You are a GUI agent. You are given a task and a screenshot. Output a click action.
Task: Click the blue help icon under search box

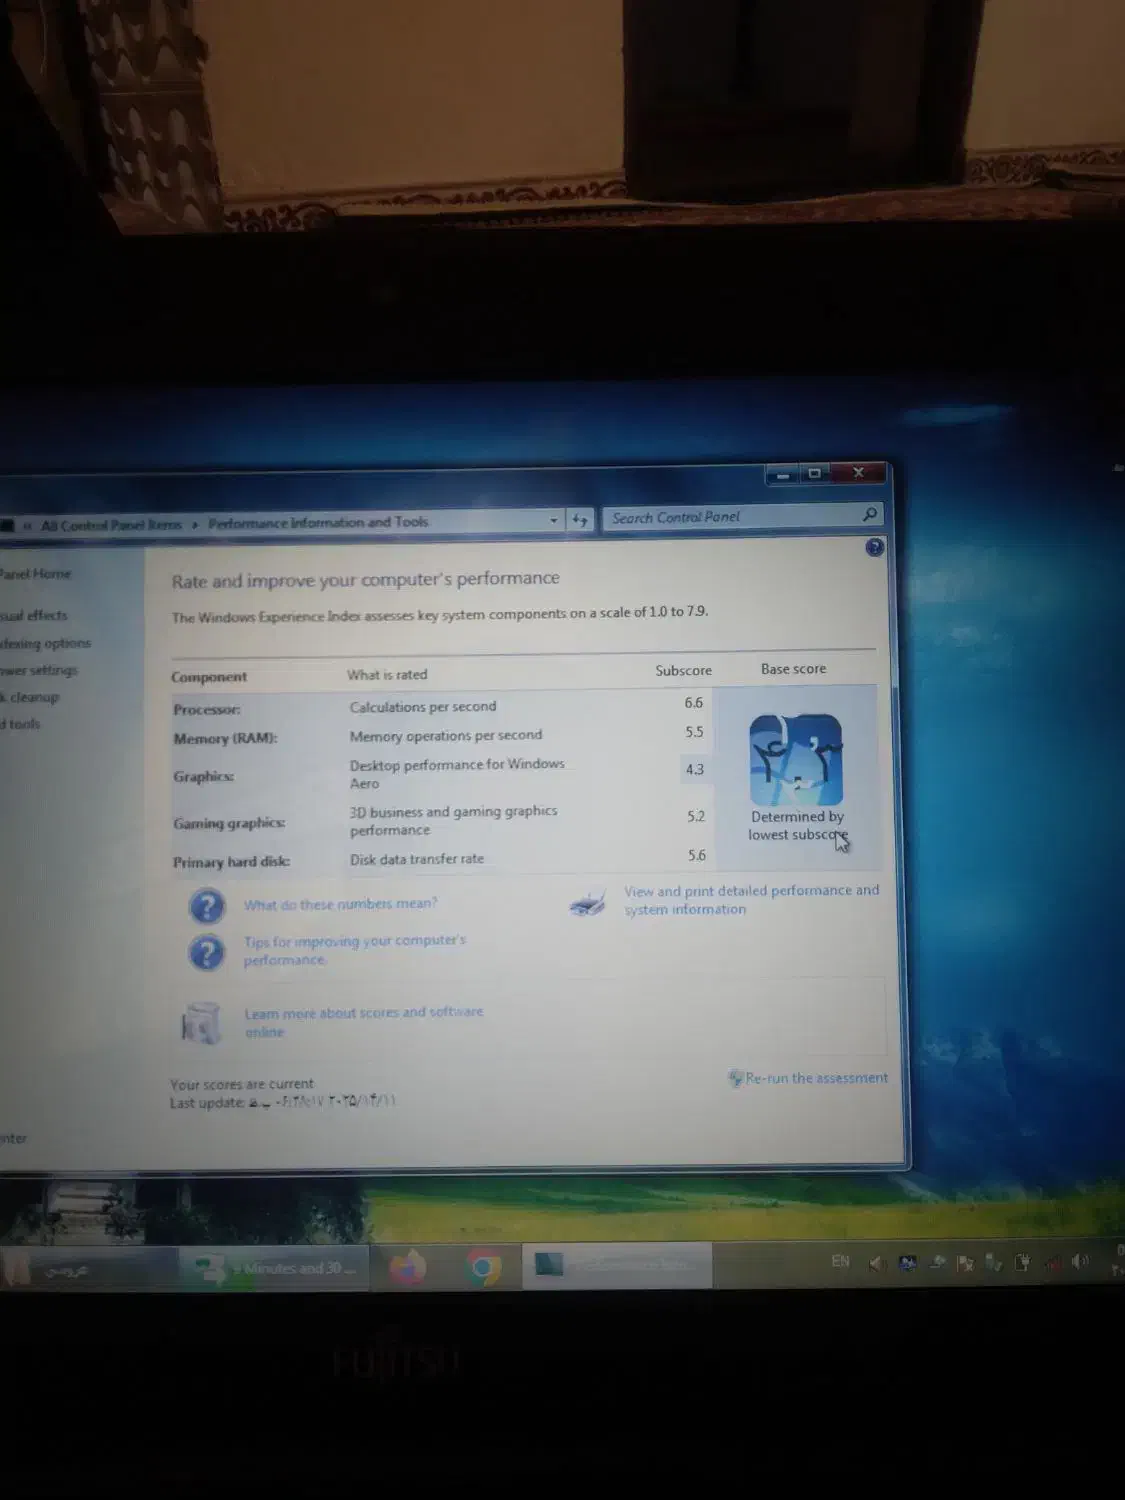tap(875, 547)
